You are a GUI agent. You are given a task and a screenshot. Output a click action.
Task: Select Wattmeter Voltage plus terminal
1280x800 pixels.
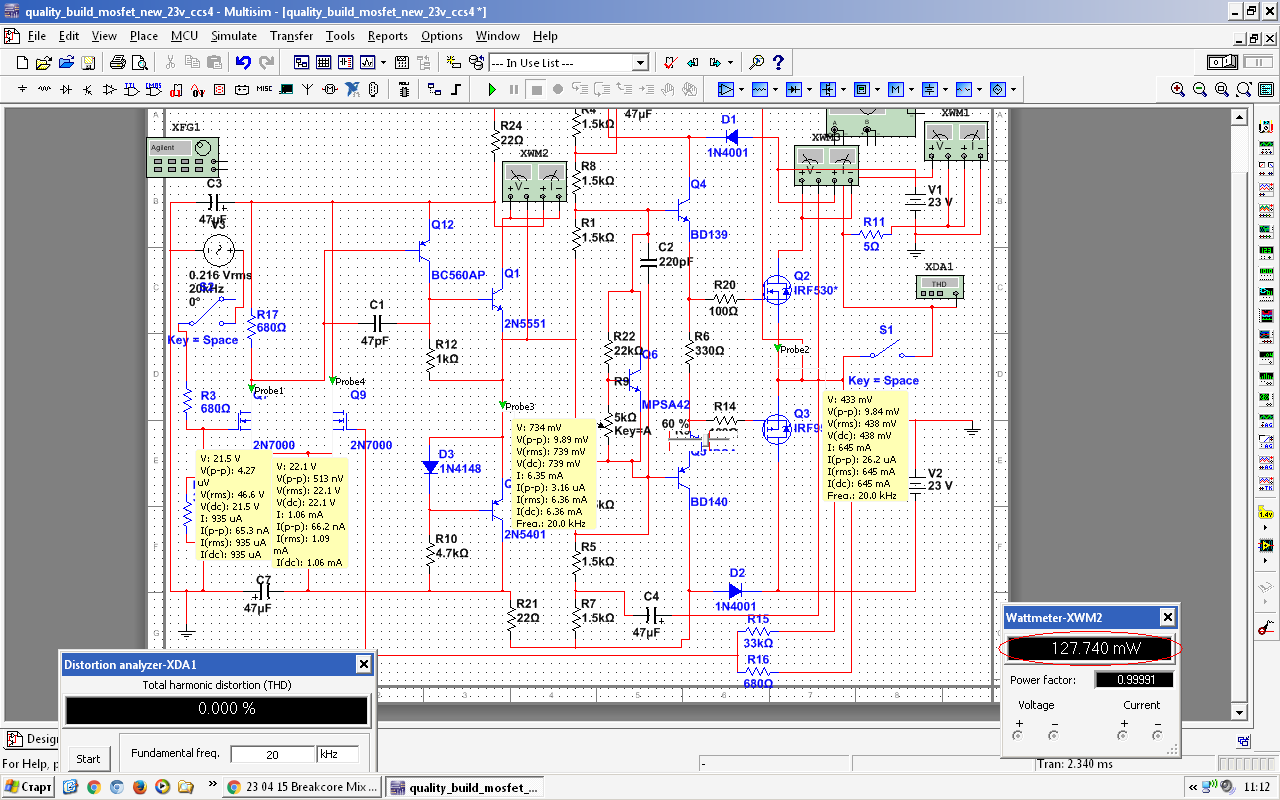click(1017, 735)
